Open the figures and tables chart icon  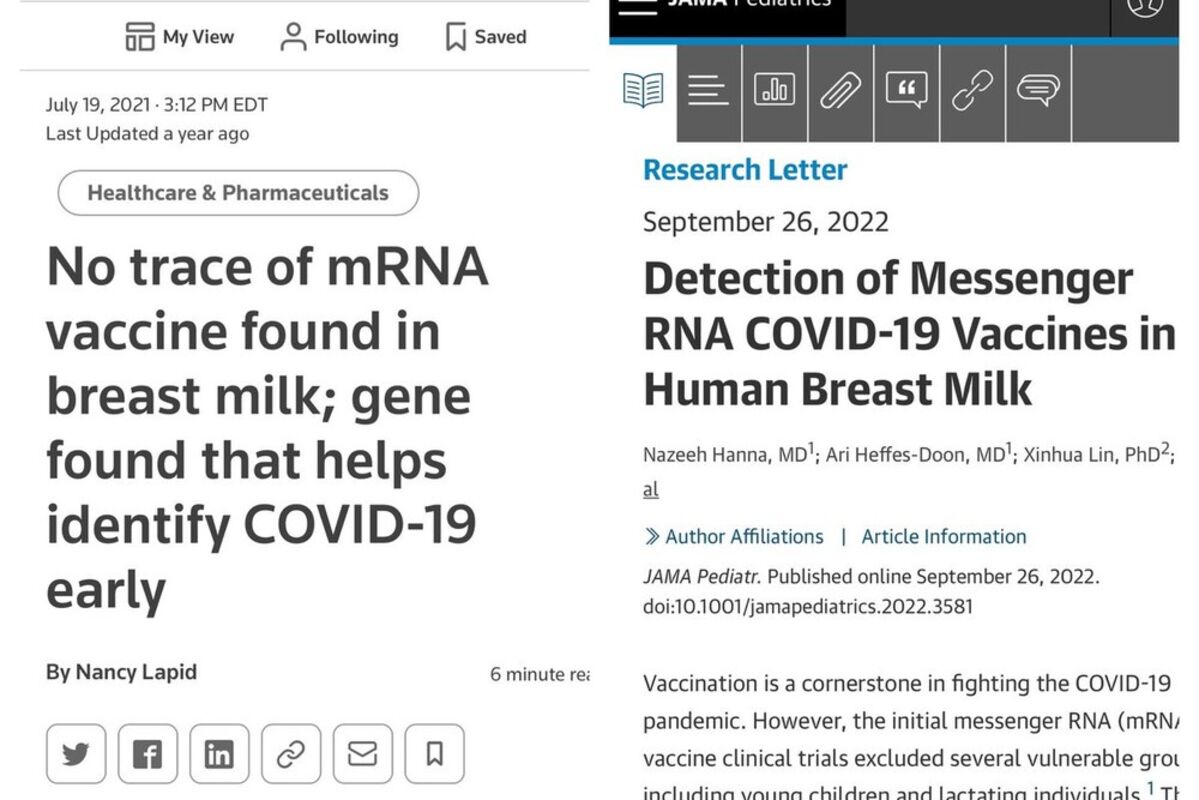click(775, 92)
